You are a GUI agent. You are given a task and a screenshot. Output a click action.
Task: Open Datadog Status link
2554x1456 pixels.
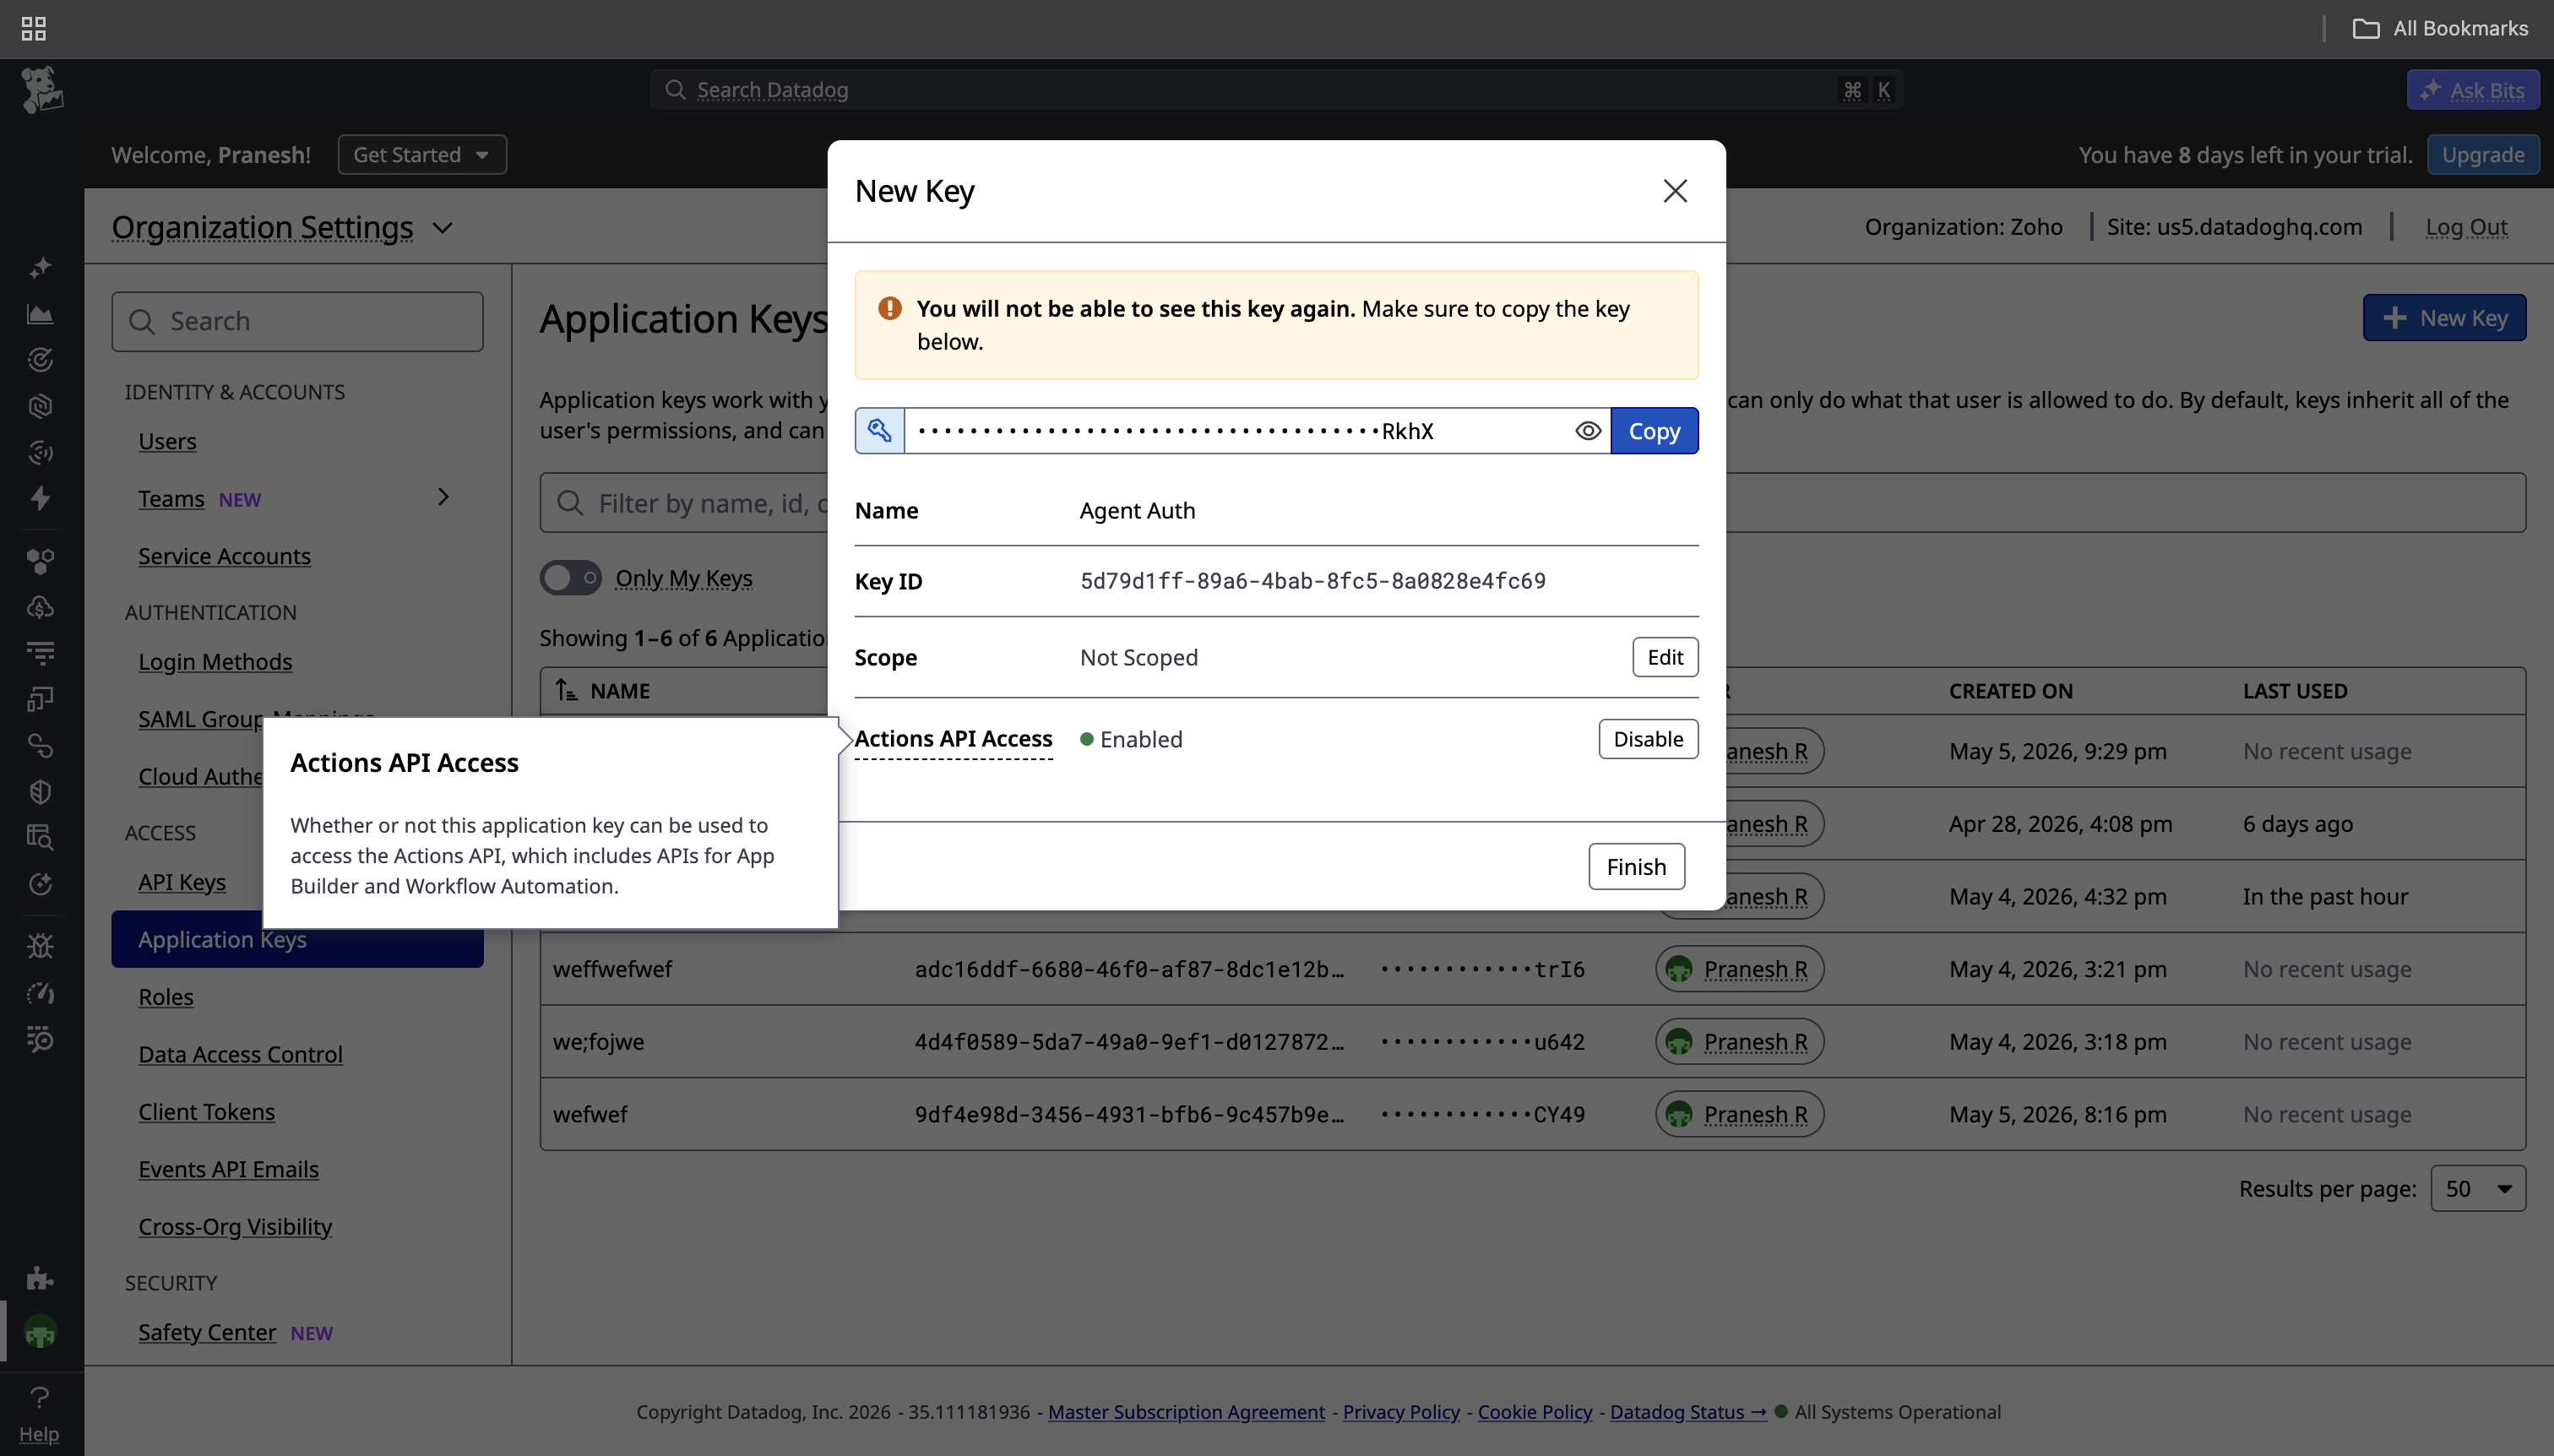pyautogui.click(x=1688, y=1412)
